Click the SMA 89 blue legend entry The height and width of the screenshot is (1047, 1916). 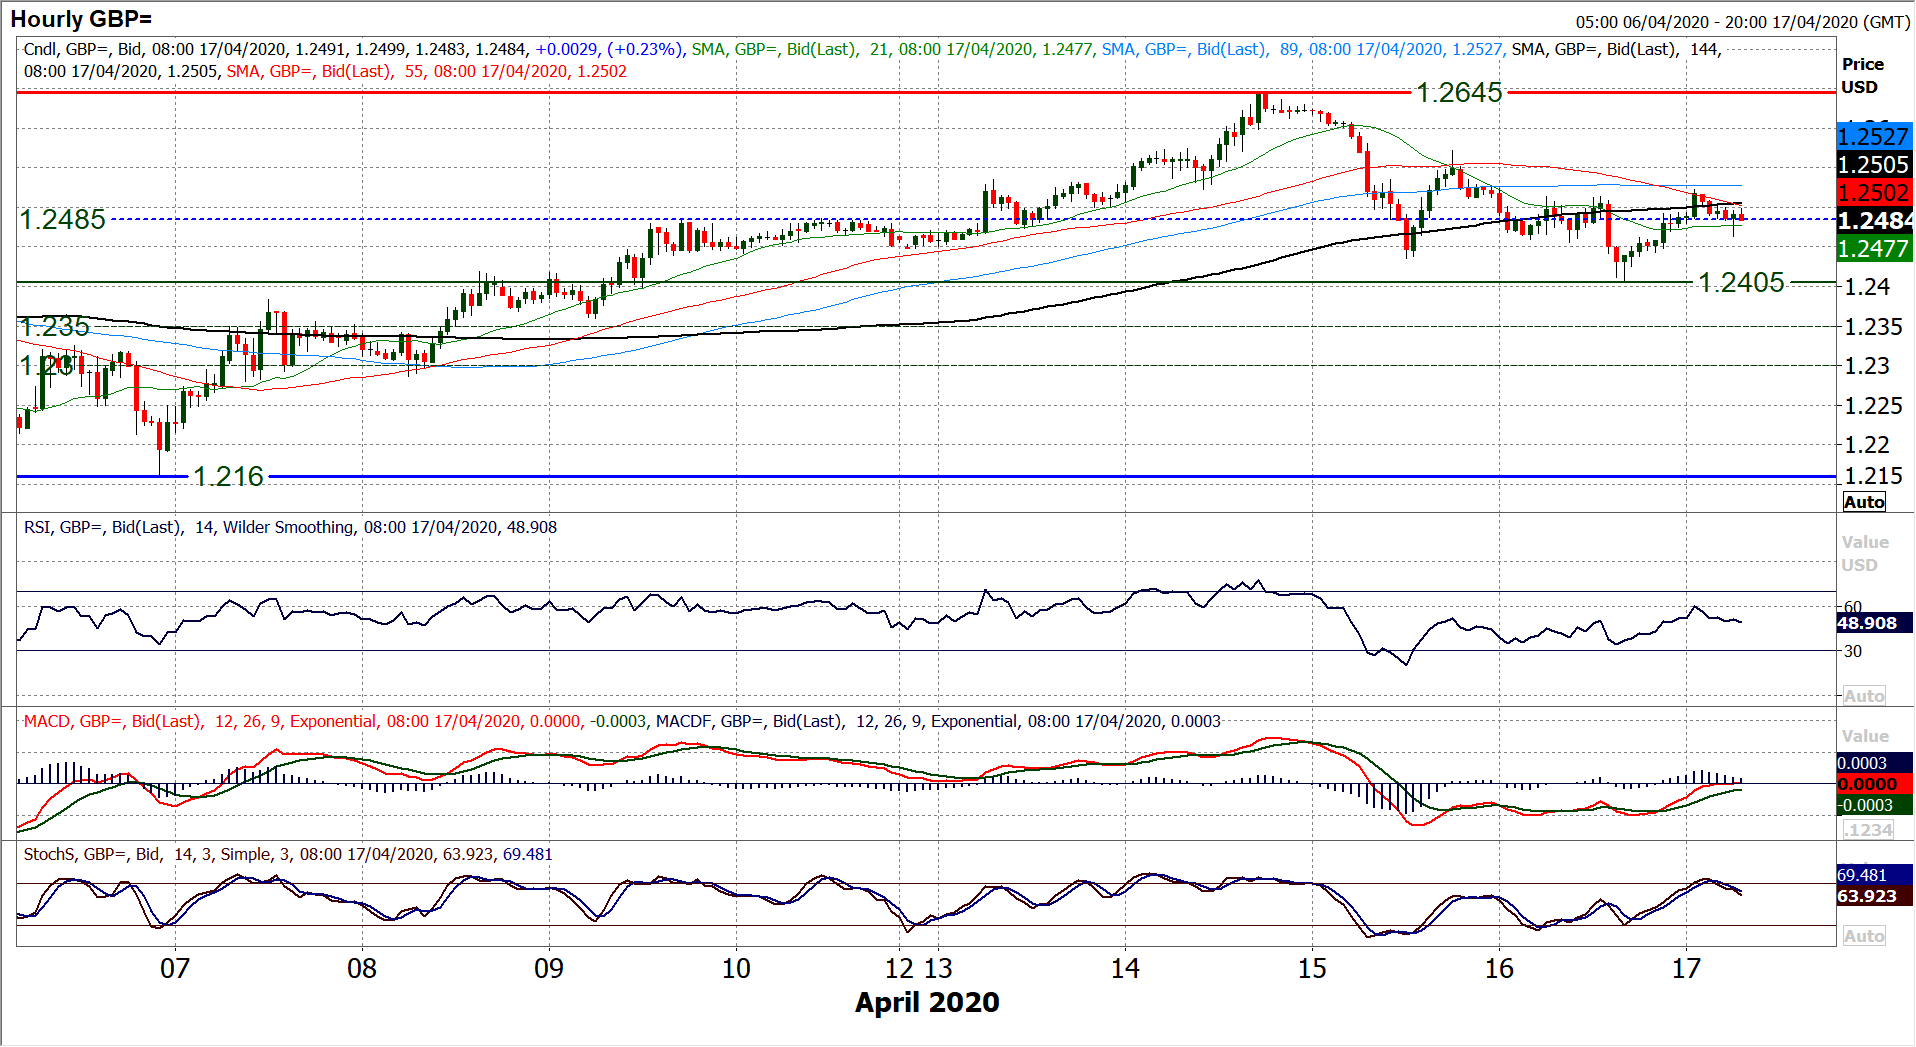coord(1304,49)
